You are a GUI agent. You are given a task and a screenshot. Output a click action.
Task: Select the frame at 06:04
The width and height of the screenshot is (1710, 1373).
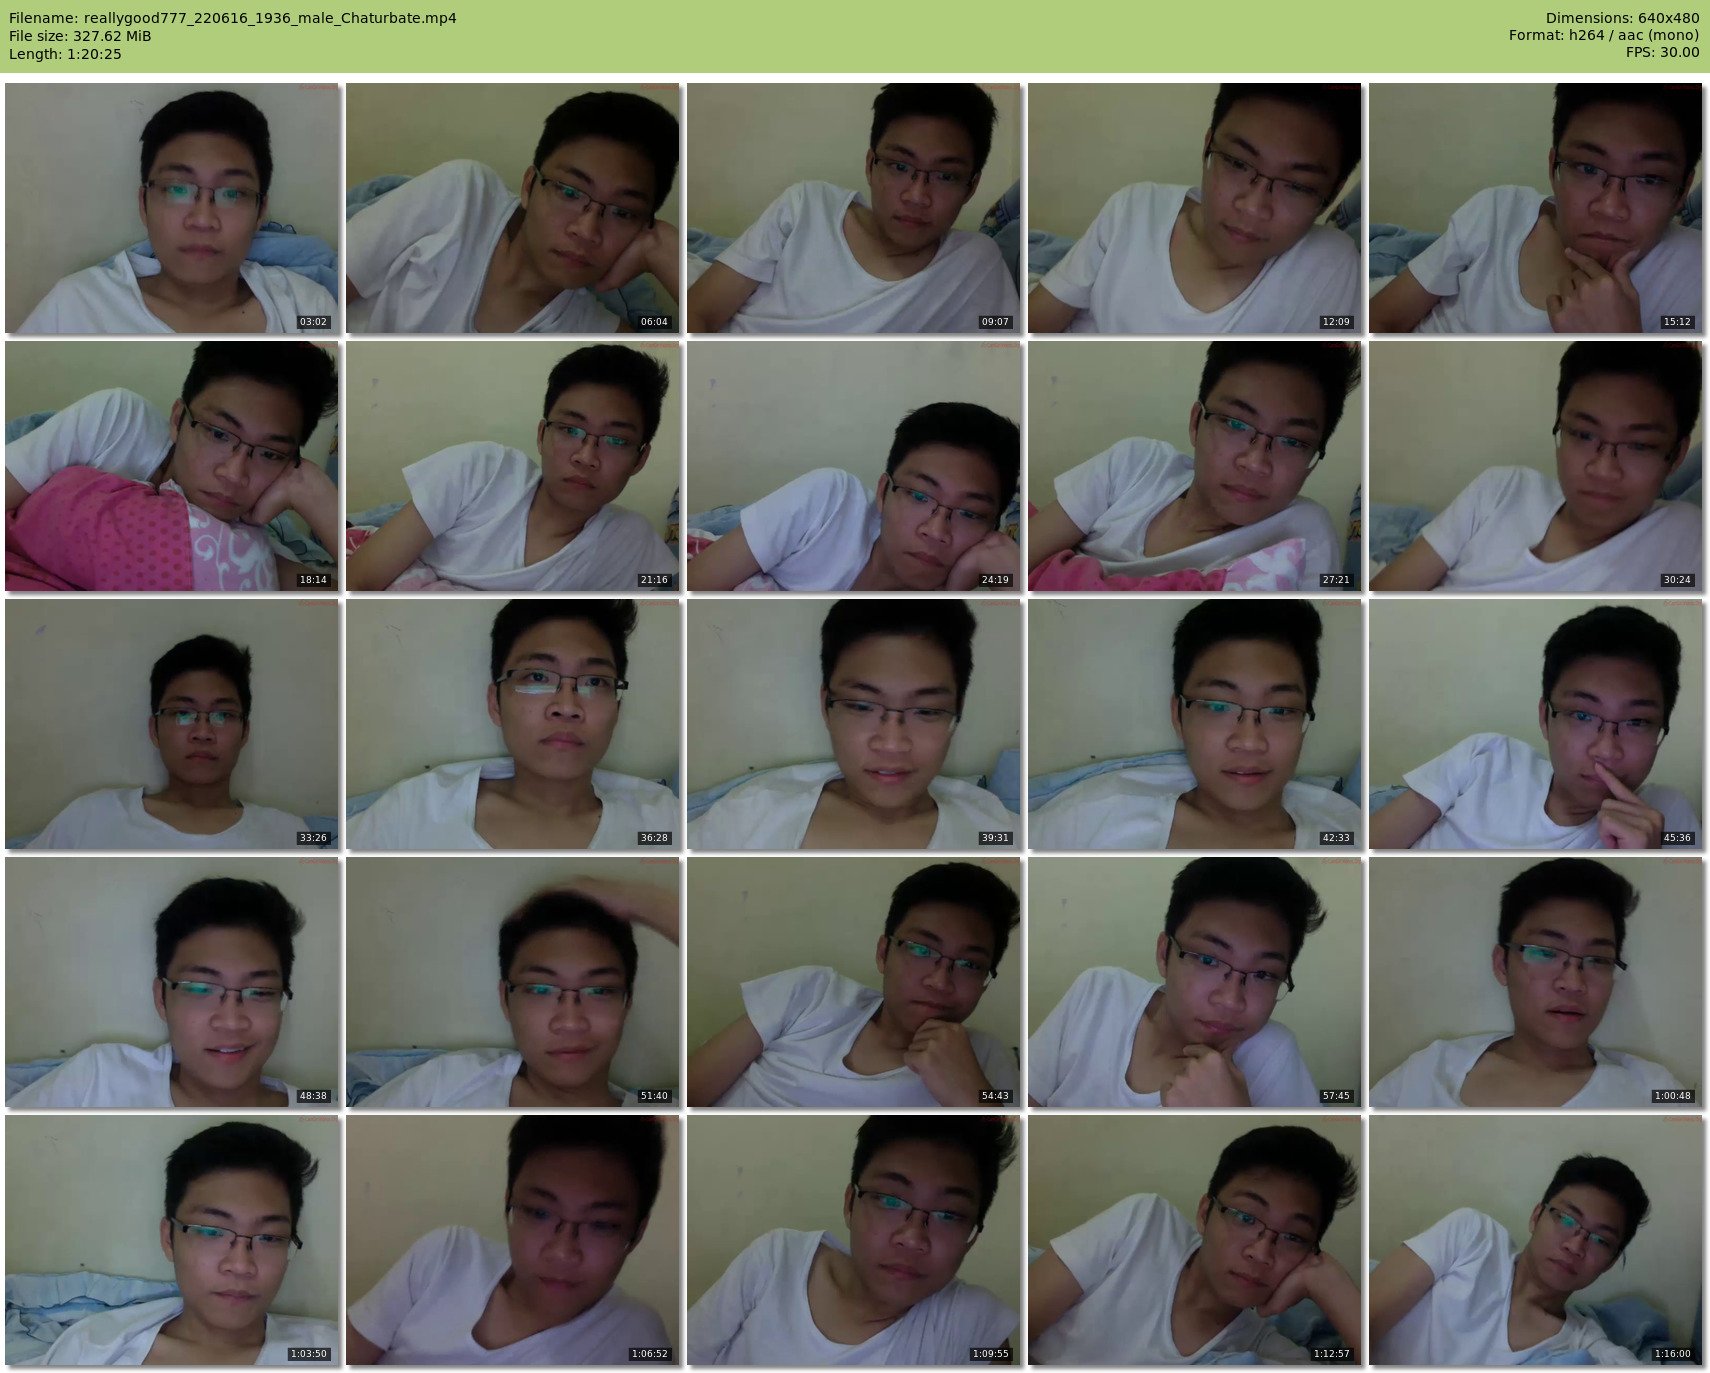[x=512, y=208]
